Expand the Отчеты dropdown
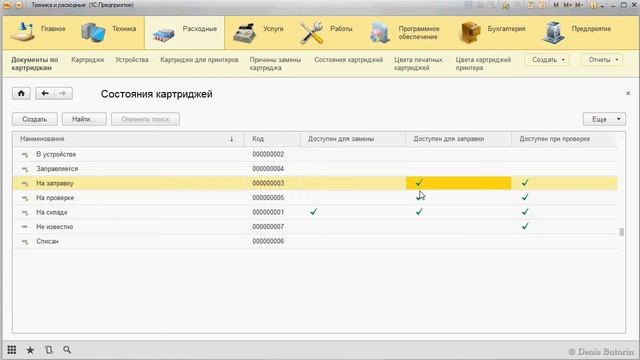This screenshot has width=640, height=360. click(602, 60)
